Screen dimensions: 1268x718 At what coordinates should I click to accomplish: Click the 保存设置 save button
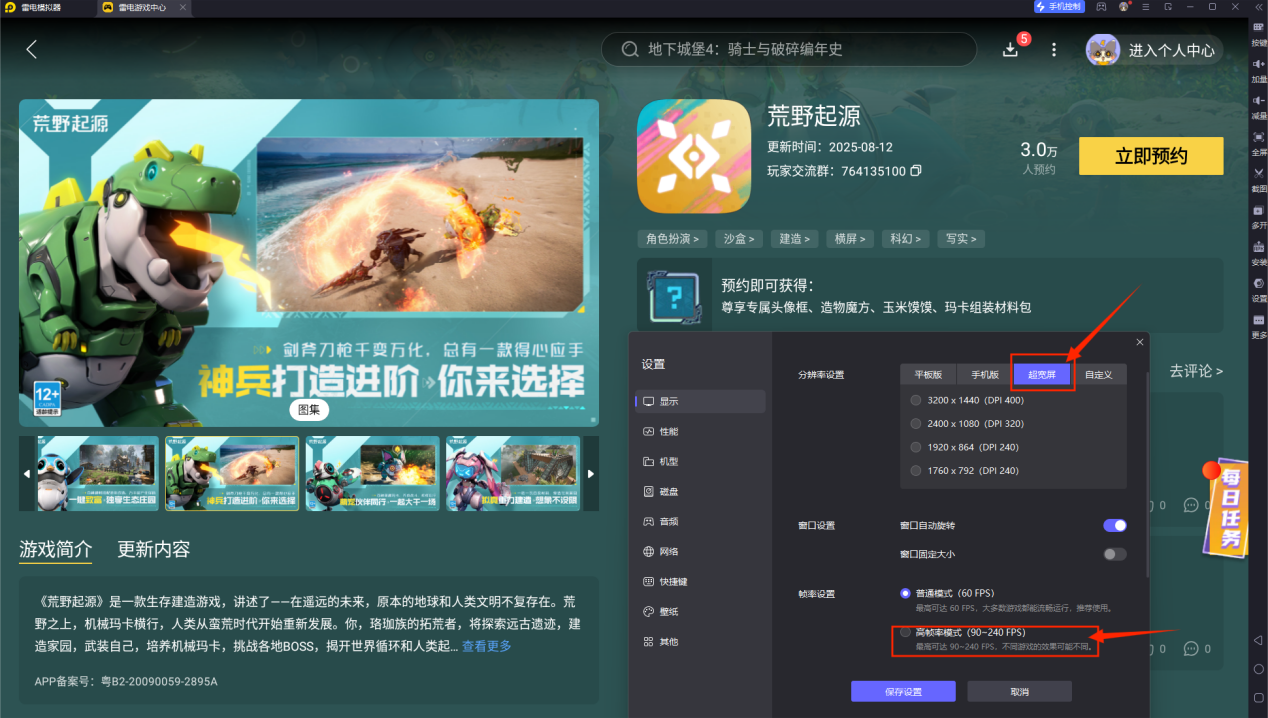click(x=902, y=692)
